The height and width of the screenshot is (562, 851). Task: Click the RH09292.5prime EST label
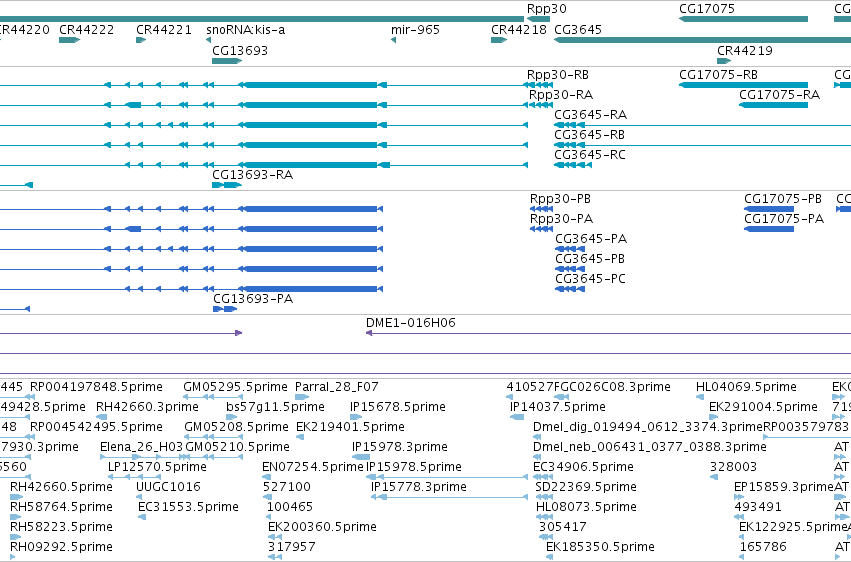click(x=61, y=547)
